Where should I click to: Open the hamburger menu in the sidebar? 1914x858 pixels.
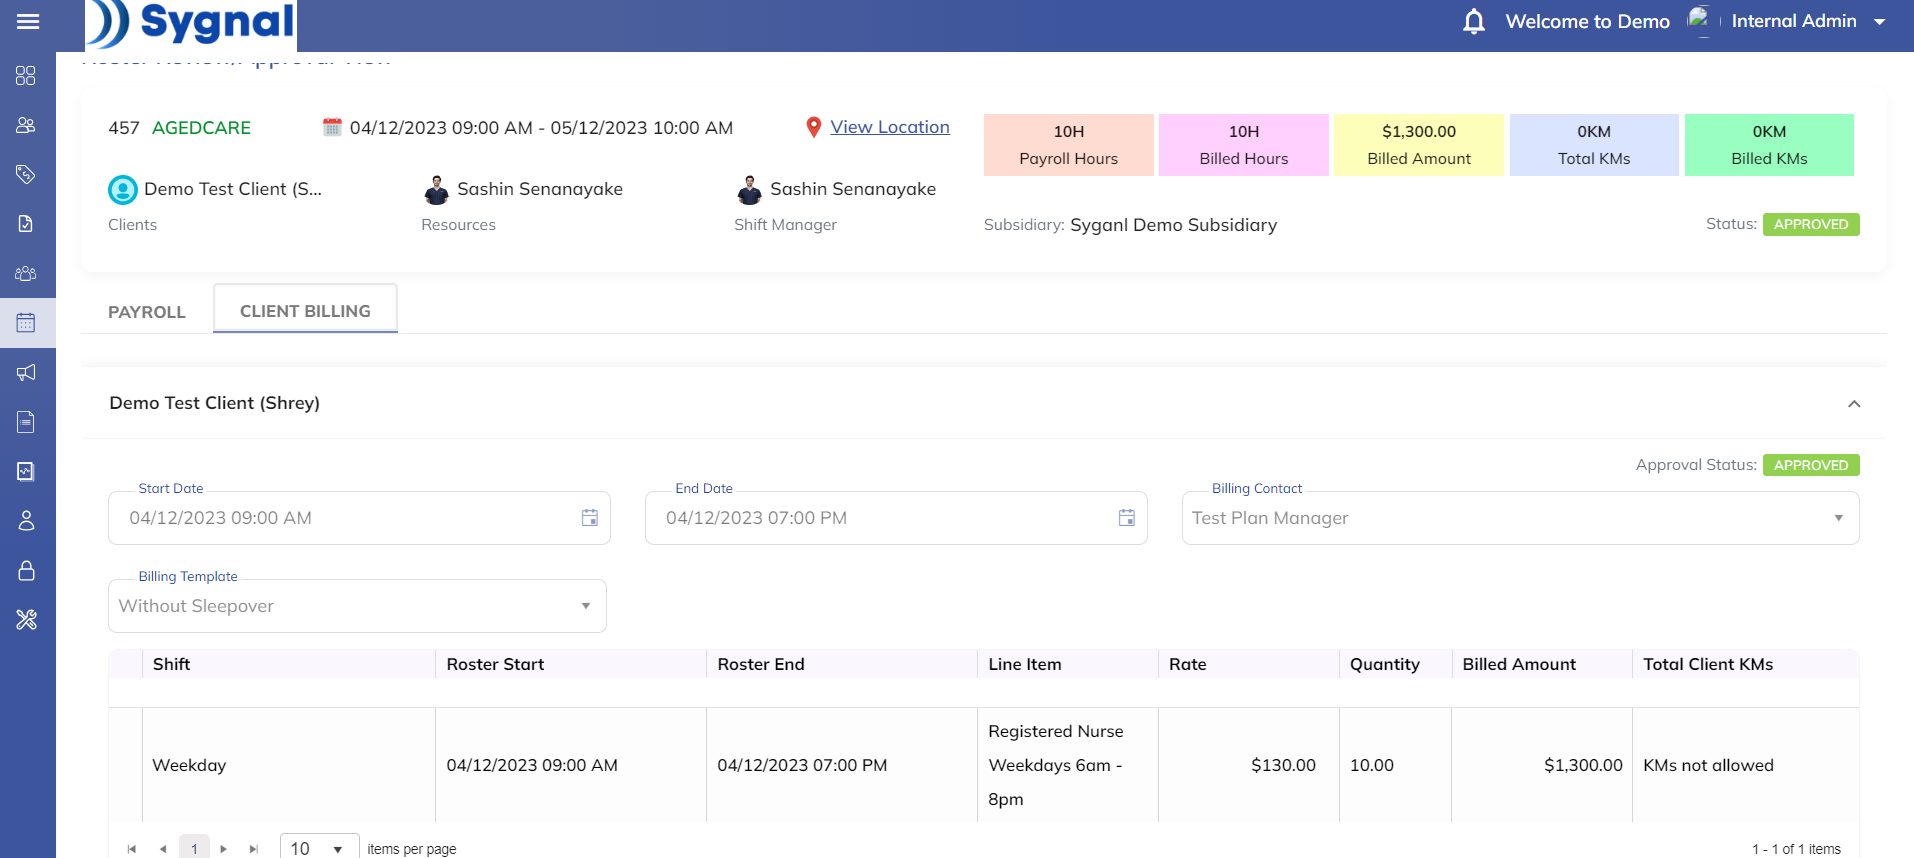click(x=28, y=22)
